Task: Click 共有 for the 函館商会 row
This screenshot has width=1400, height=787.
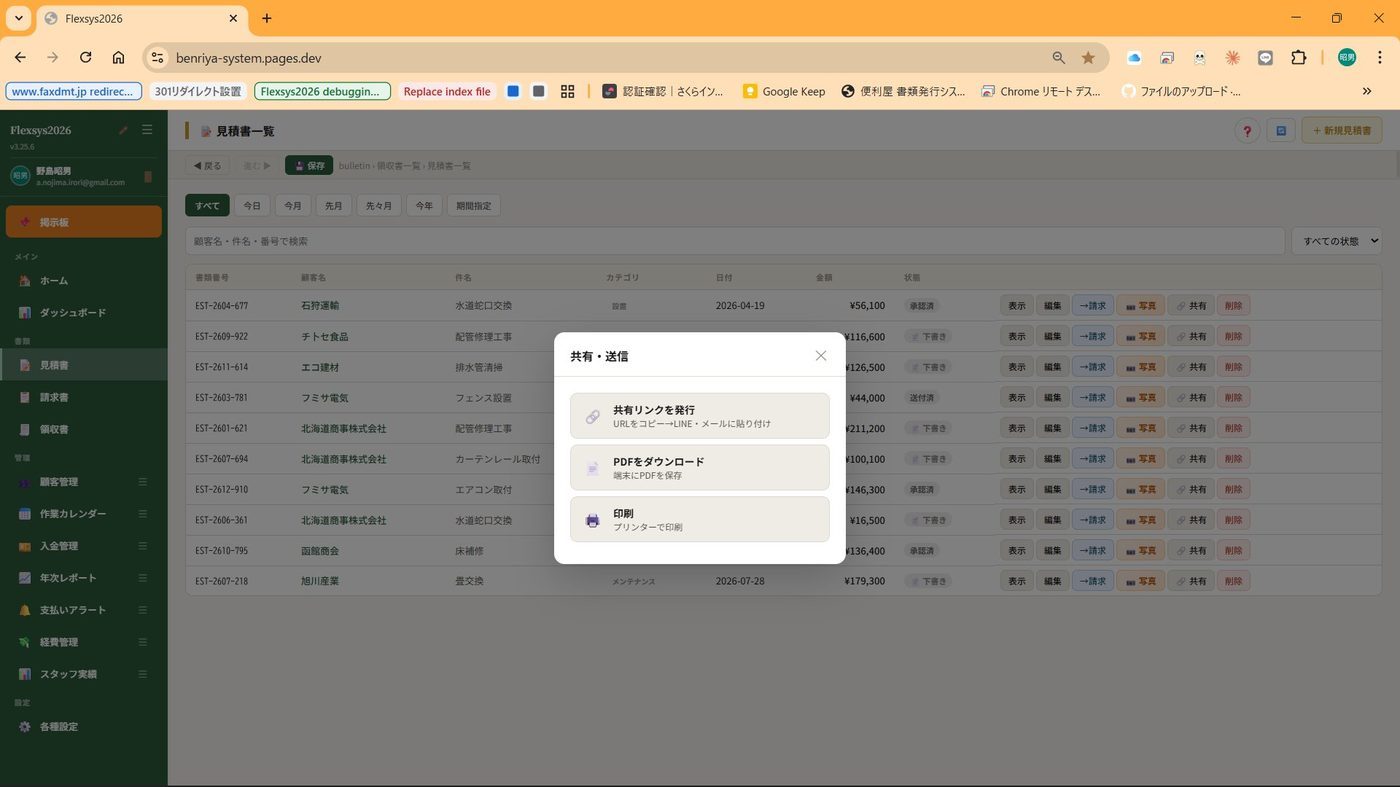Action: [1191, 551]
